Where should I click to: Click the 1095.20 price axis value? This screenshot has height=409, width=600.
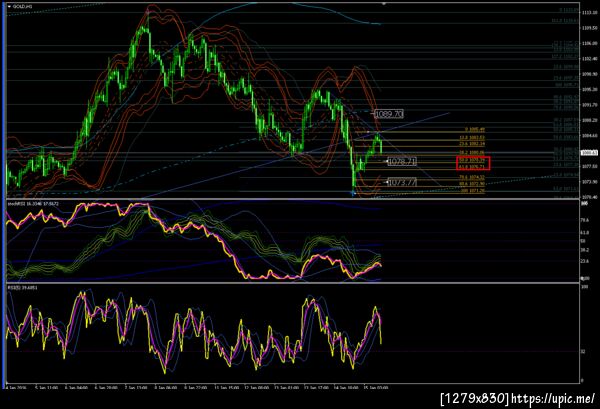(x=590, y=90)
